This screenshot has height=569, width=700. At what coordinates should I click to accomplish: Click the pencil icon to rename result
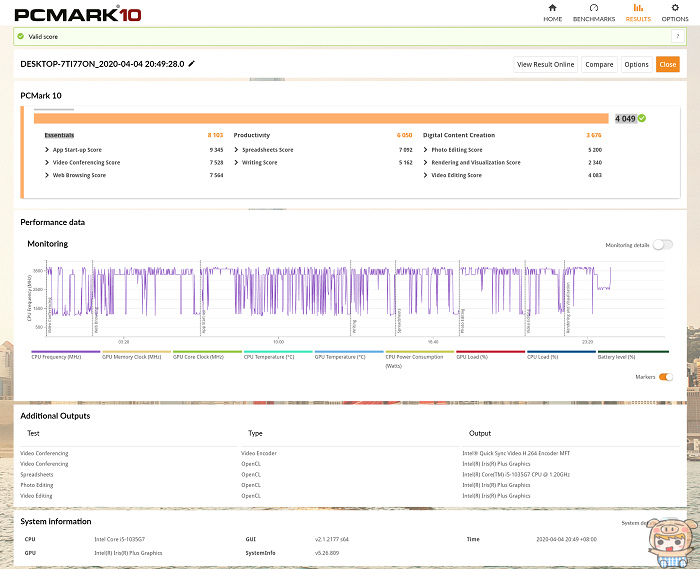[x=192, y=64]
